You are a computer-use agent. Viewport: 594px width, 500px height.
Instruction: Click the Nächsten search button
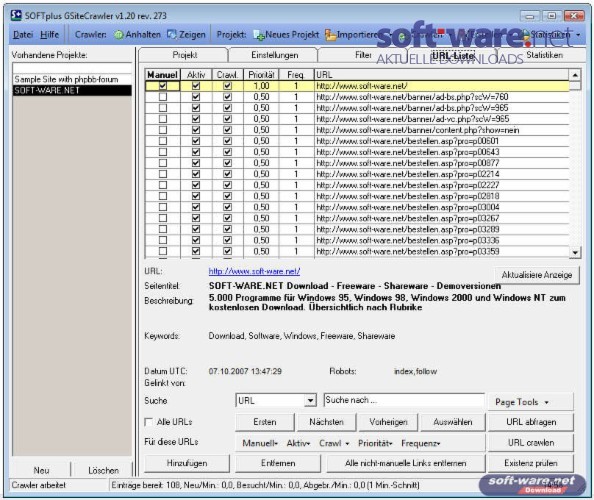coord(326,422)
